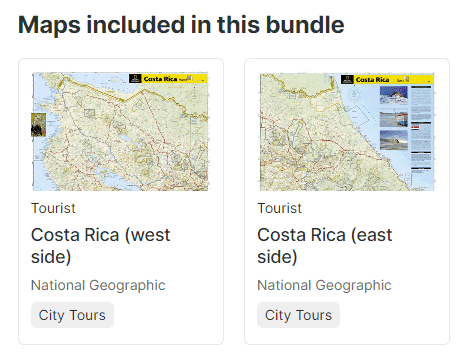Select the City Tours tag on west card
This screenshot has height=362, width=464.
tap(72, 315)
